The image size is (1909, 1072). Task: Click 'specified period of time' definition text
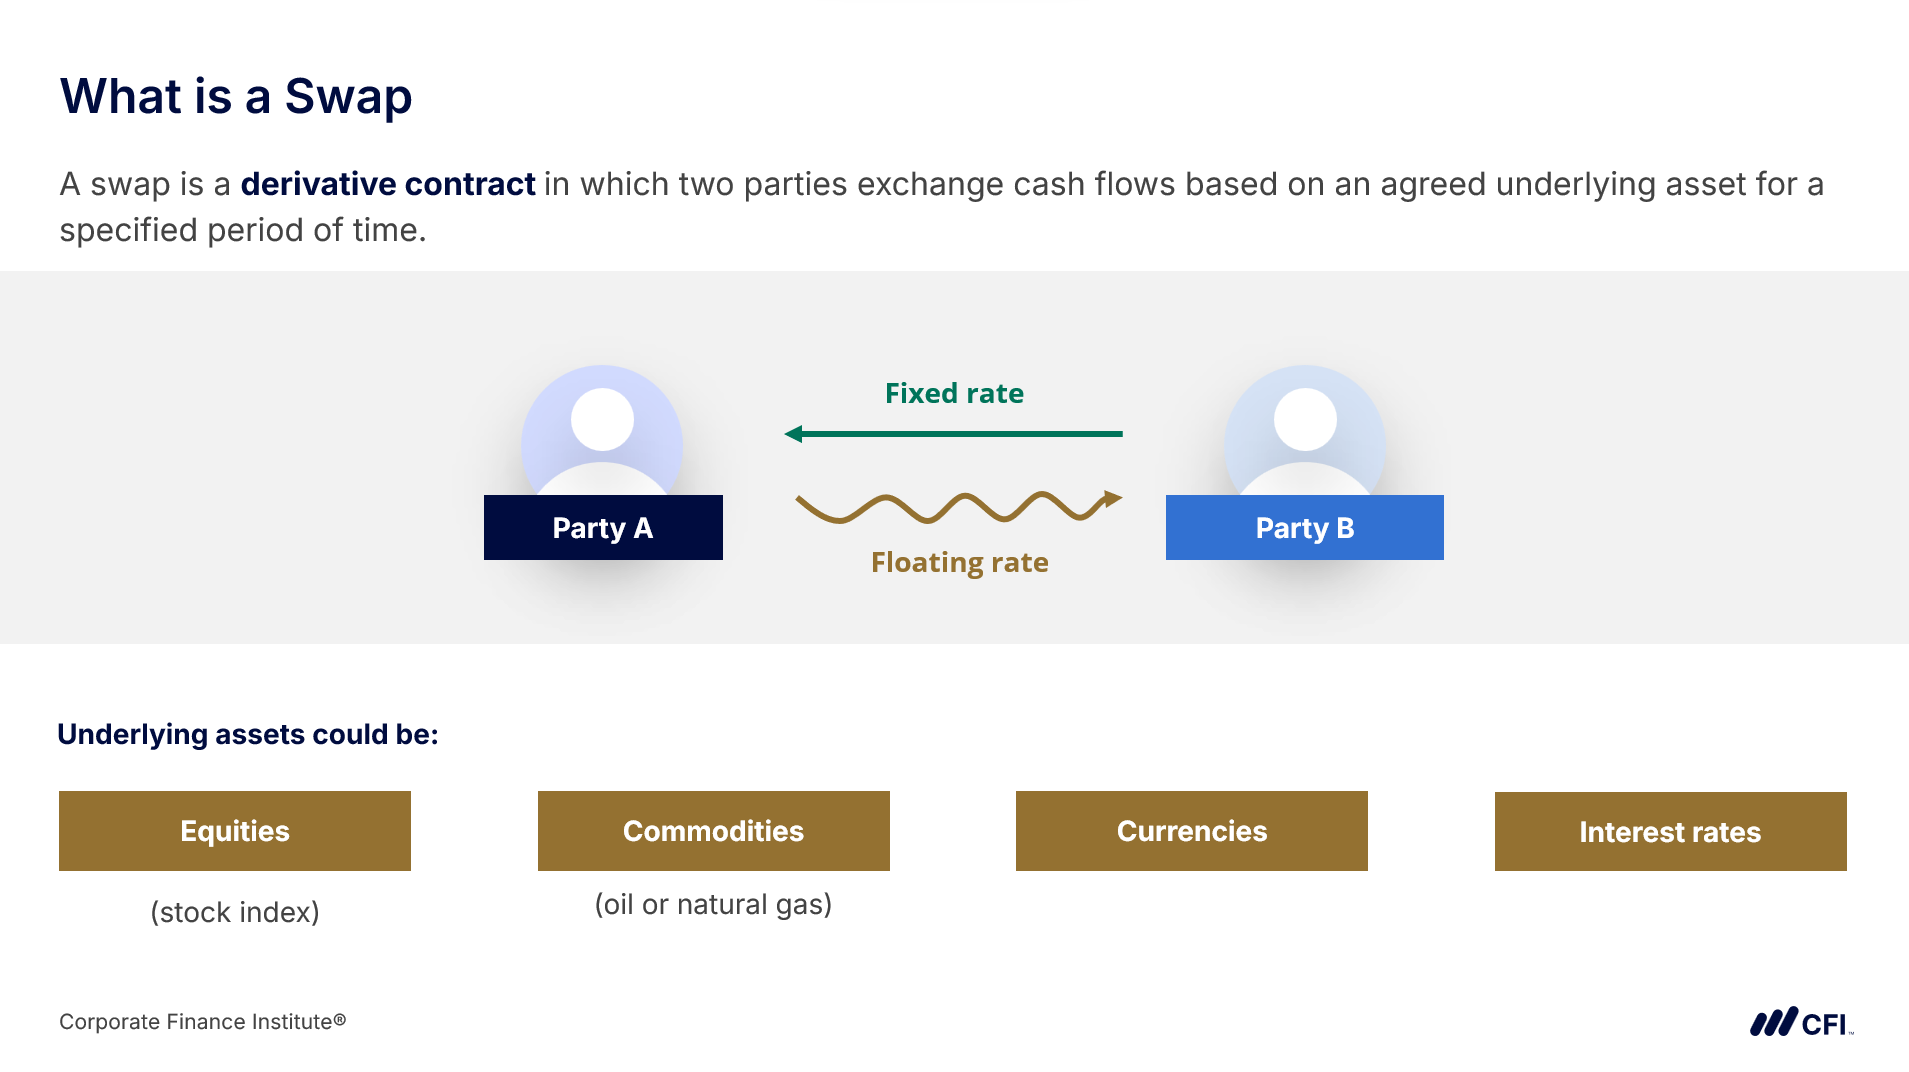243,230
